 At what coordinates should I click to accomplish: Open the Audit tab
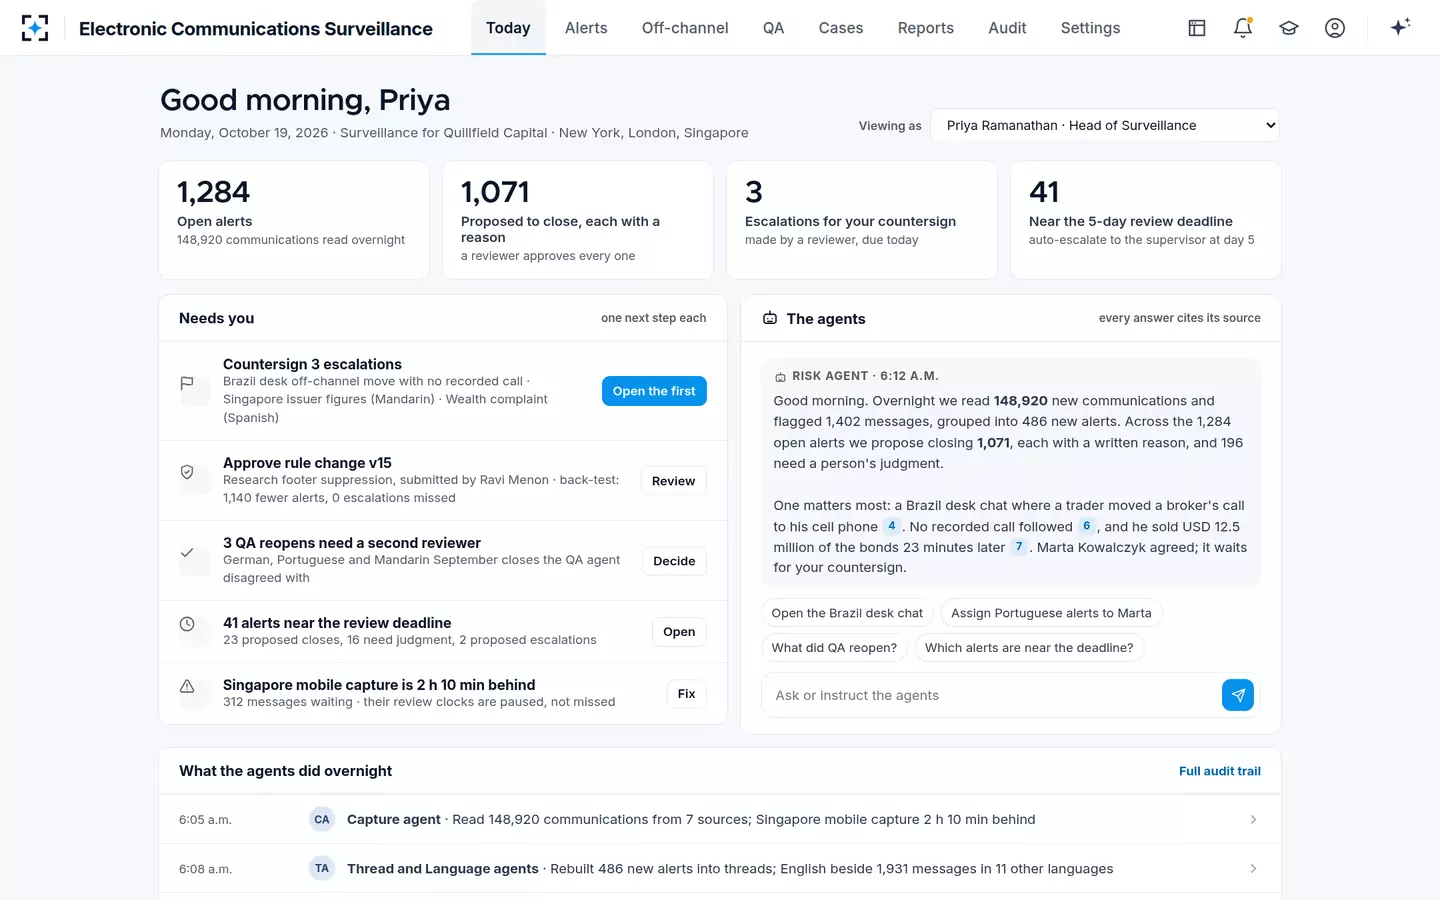[x=1007, y=28]
